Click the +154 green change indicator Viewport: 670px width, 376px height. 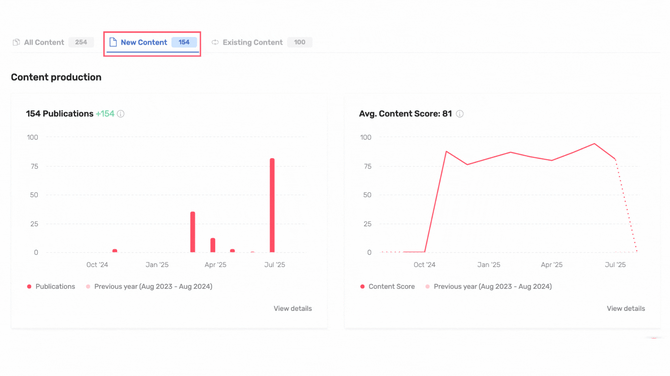click(105, 114)
